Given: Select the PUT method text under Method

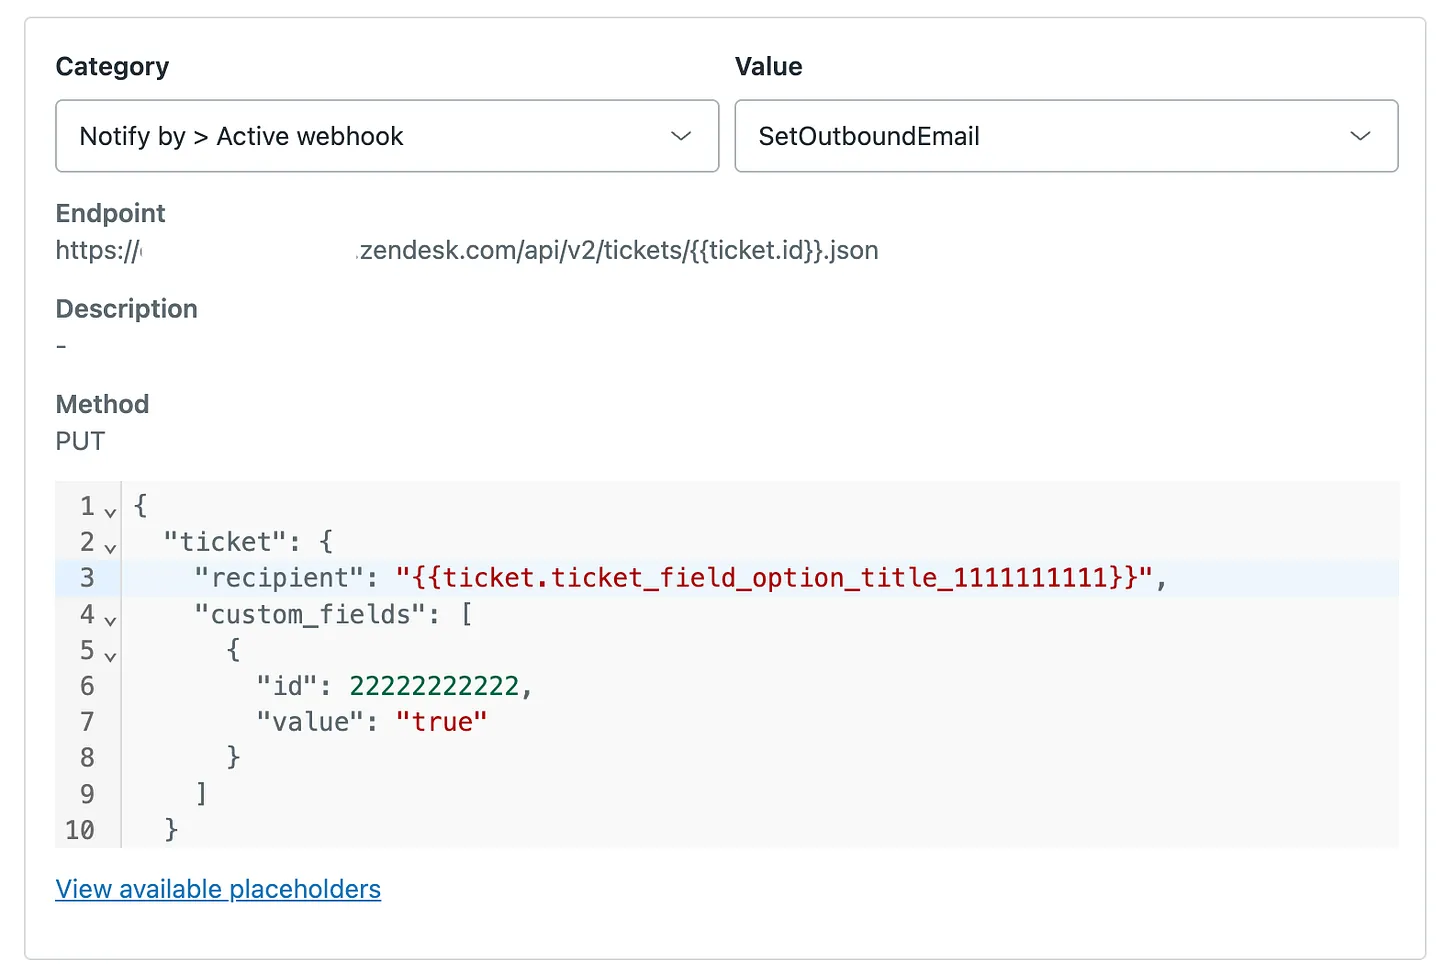Looking at the screenshot, I should [79, 440].
